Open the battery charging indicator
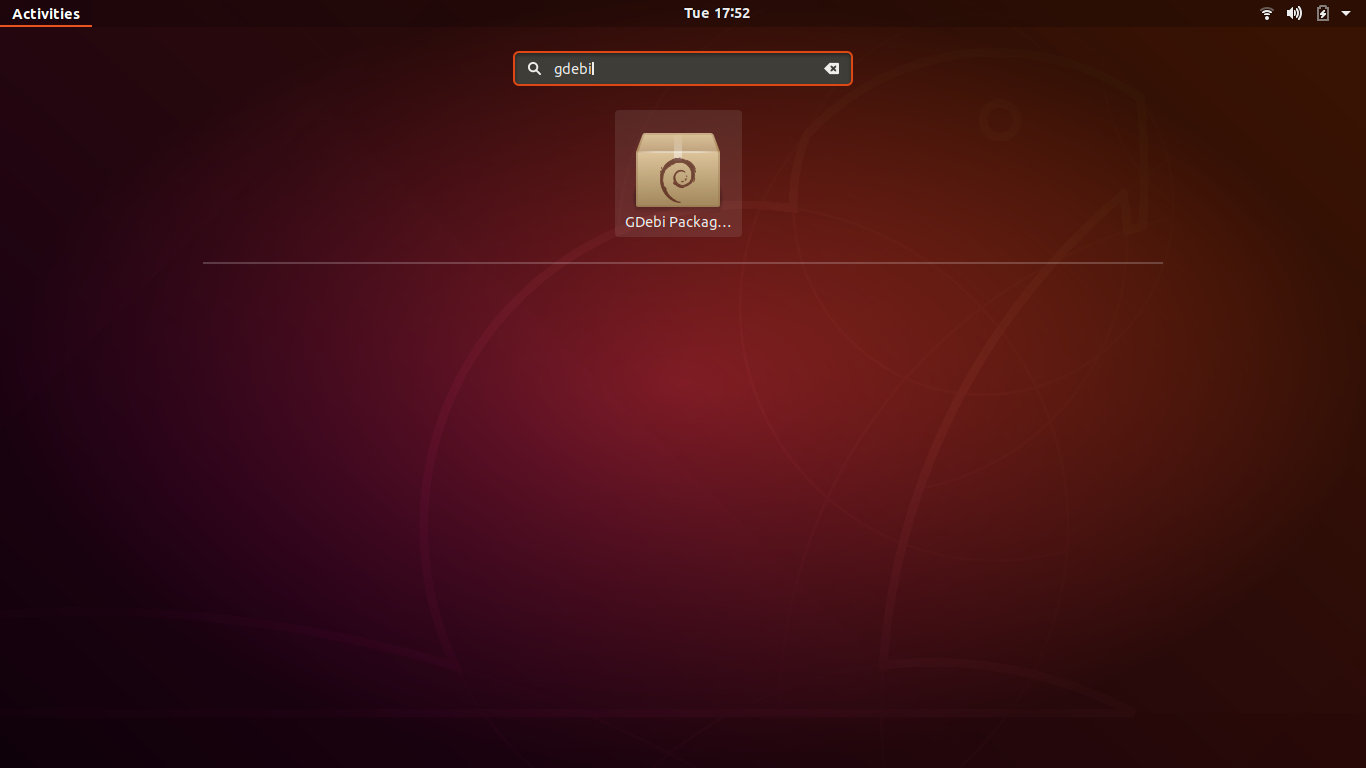The width and height of the screenshot is (1366, 768). pos(1323,13)
